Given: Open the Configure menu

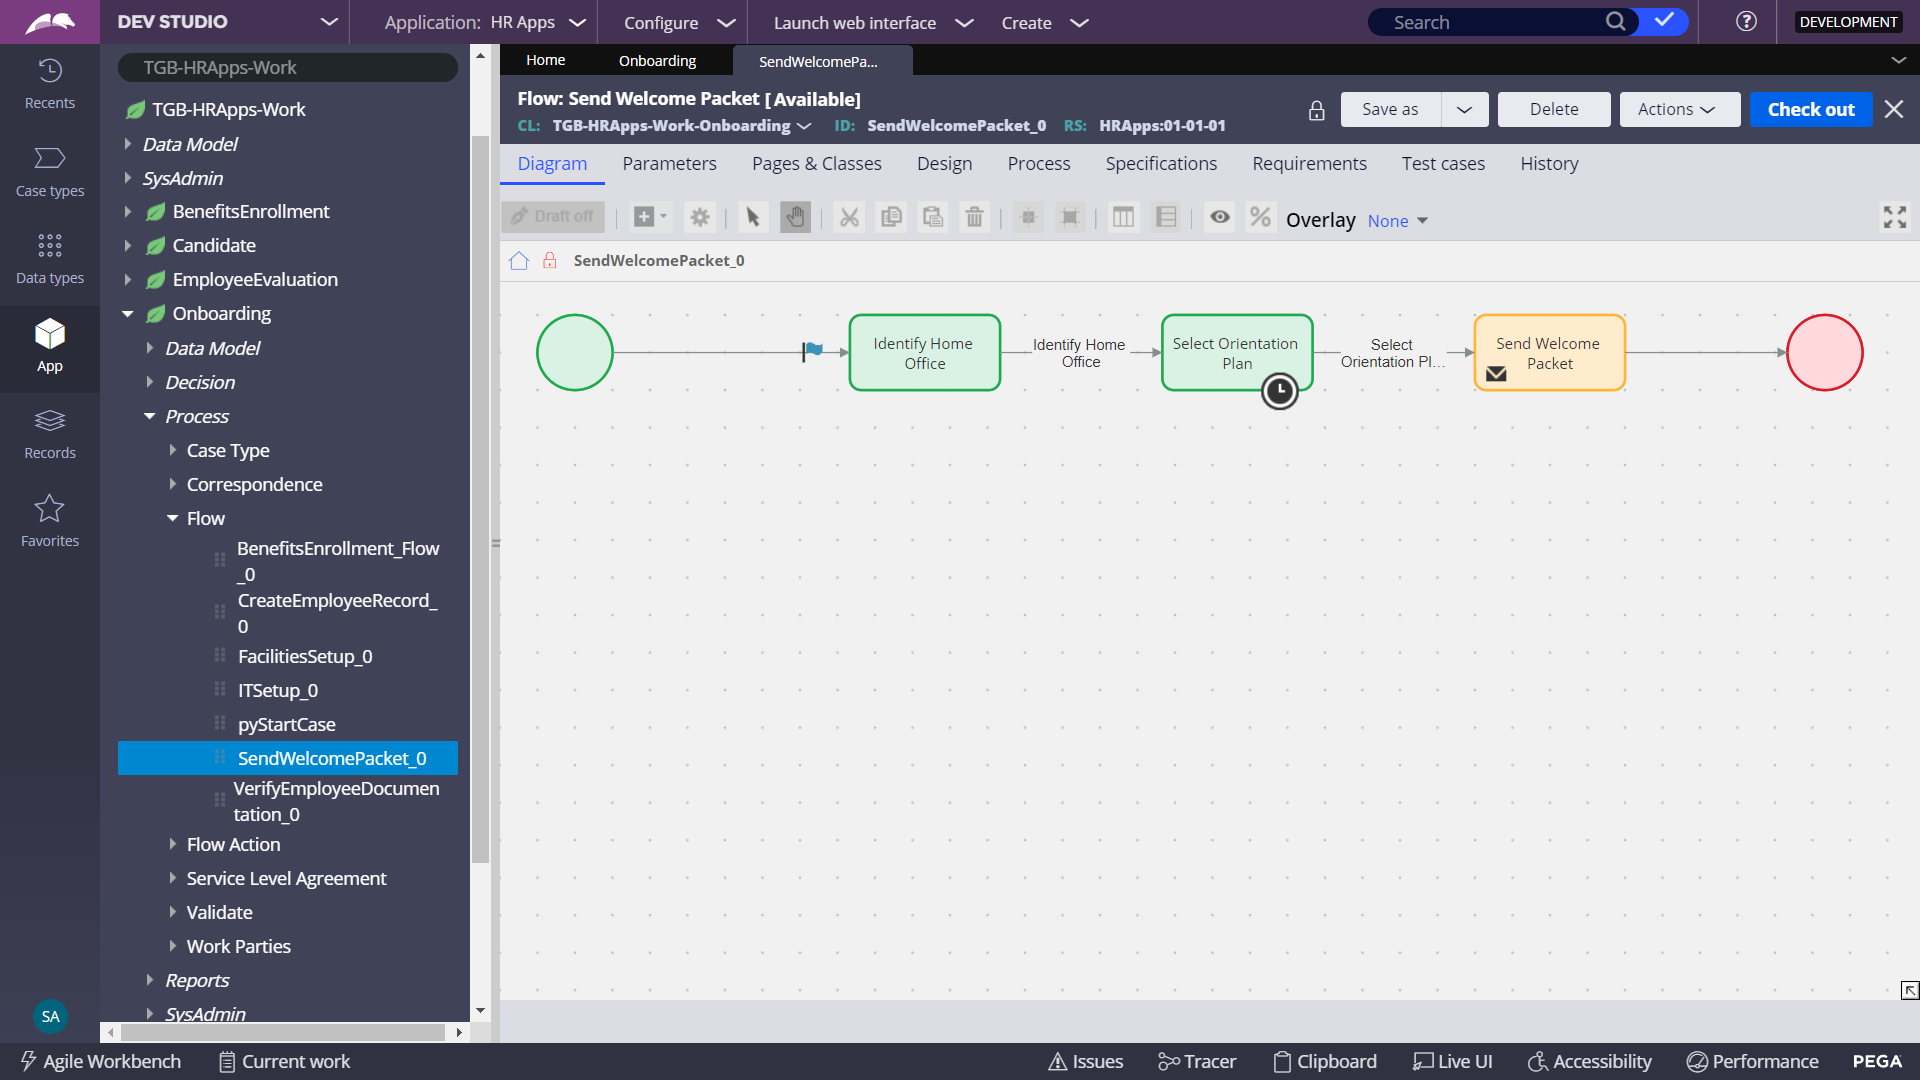Looking at the screenshot, I should coord(679,22).
